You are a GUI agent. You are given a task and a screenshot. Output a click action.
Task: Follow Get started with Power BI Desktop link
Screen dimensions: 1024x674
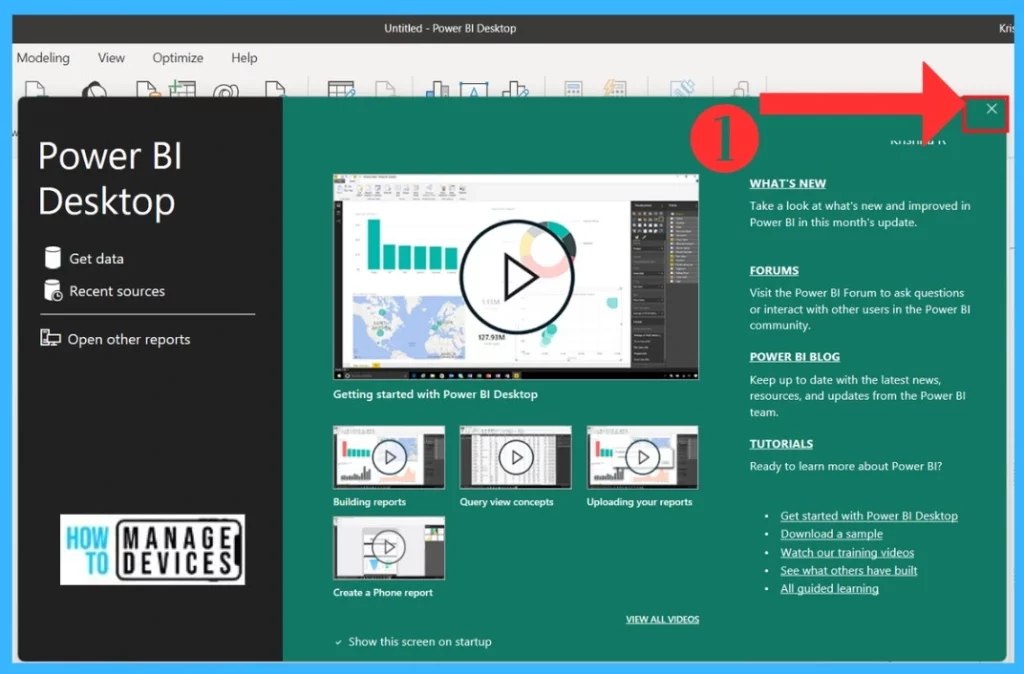[x=869, y=515]
